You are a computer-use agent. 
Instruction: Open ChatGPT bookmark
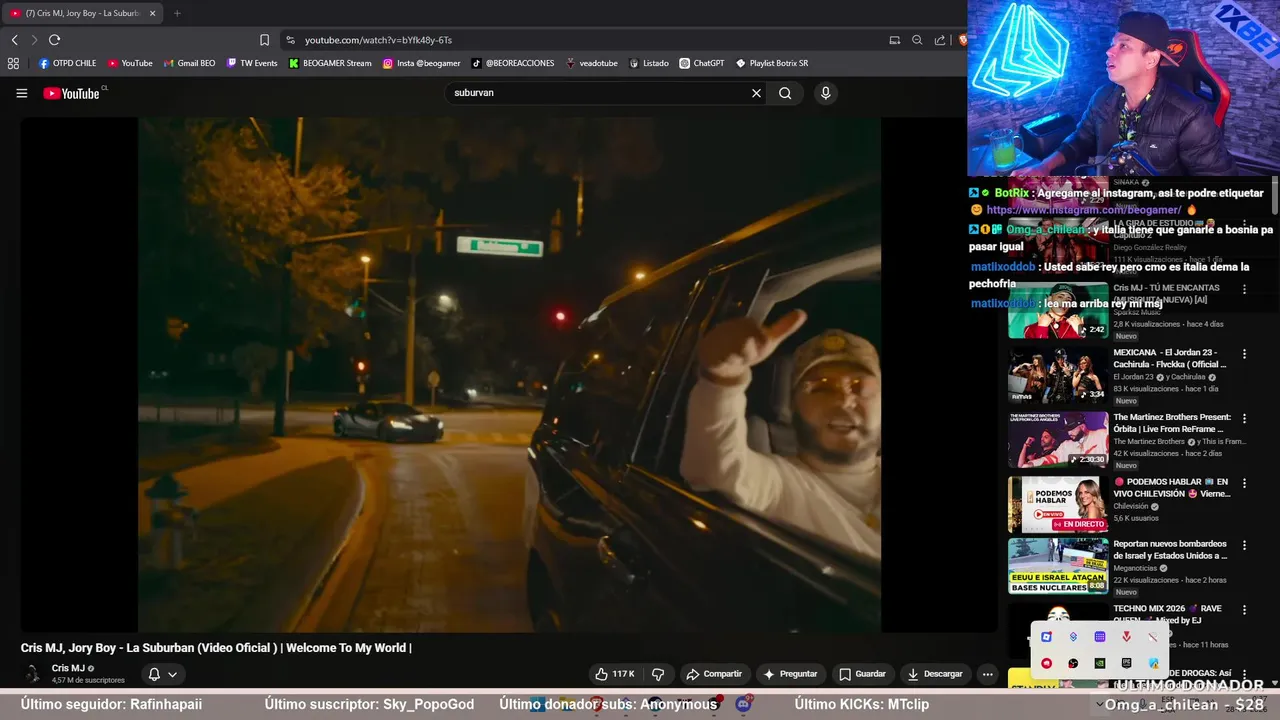pos(702,63)
